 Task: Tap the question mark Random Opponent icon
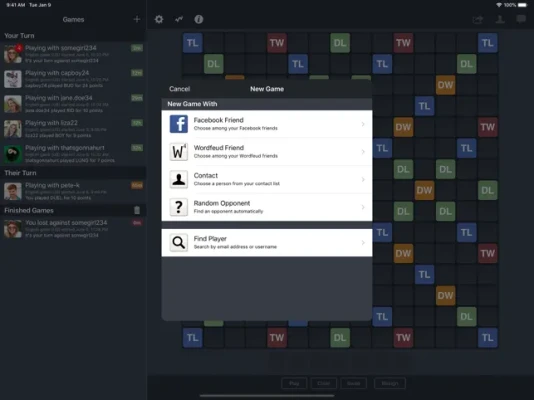tap(179, 207)
